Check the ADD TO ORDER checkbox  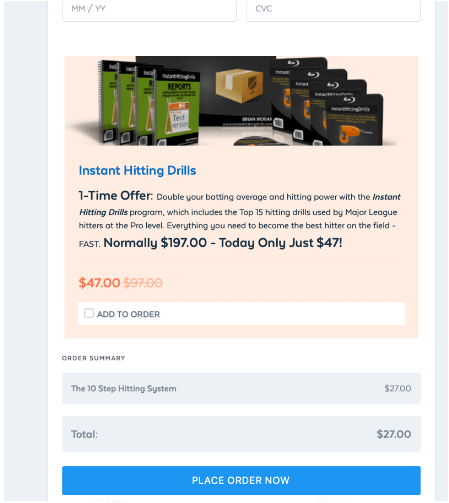(89, 313)
